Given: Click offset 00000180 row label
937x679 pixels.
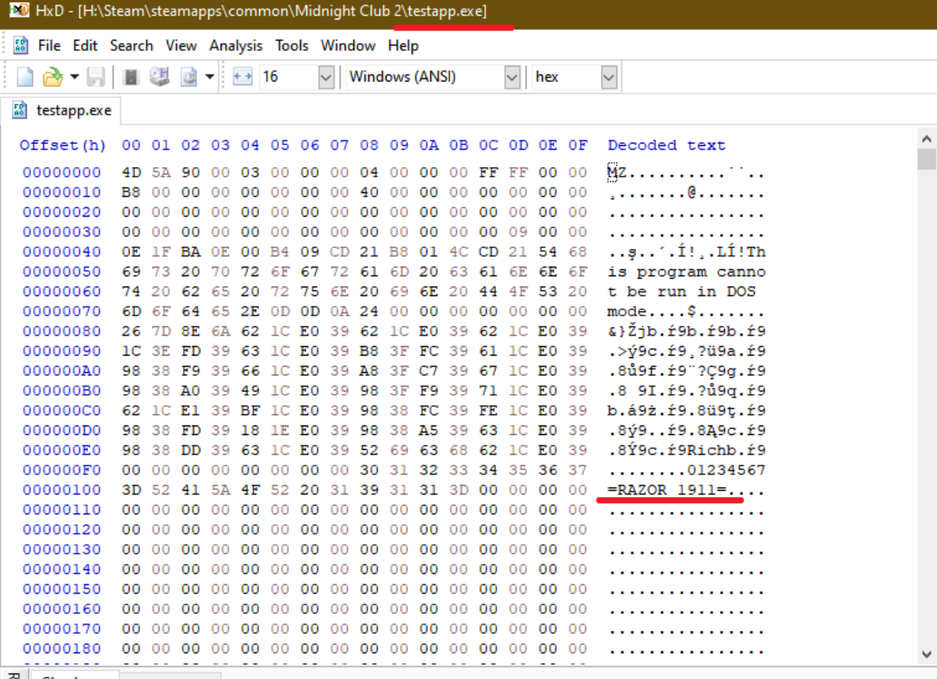Looking at the screenshot, I should click(62, 649).
